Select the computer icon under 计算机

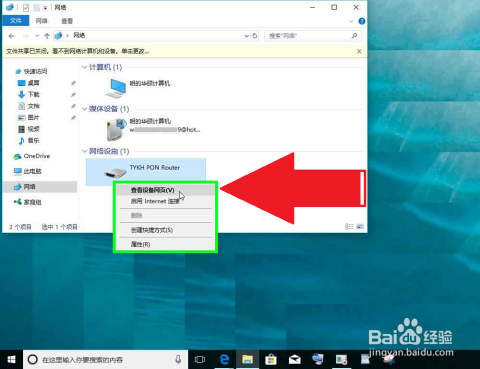[115, 88]
